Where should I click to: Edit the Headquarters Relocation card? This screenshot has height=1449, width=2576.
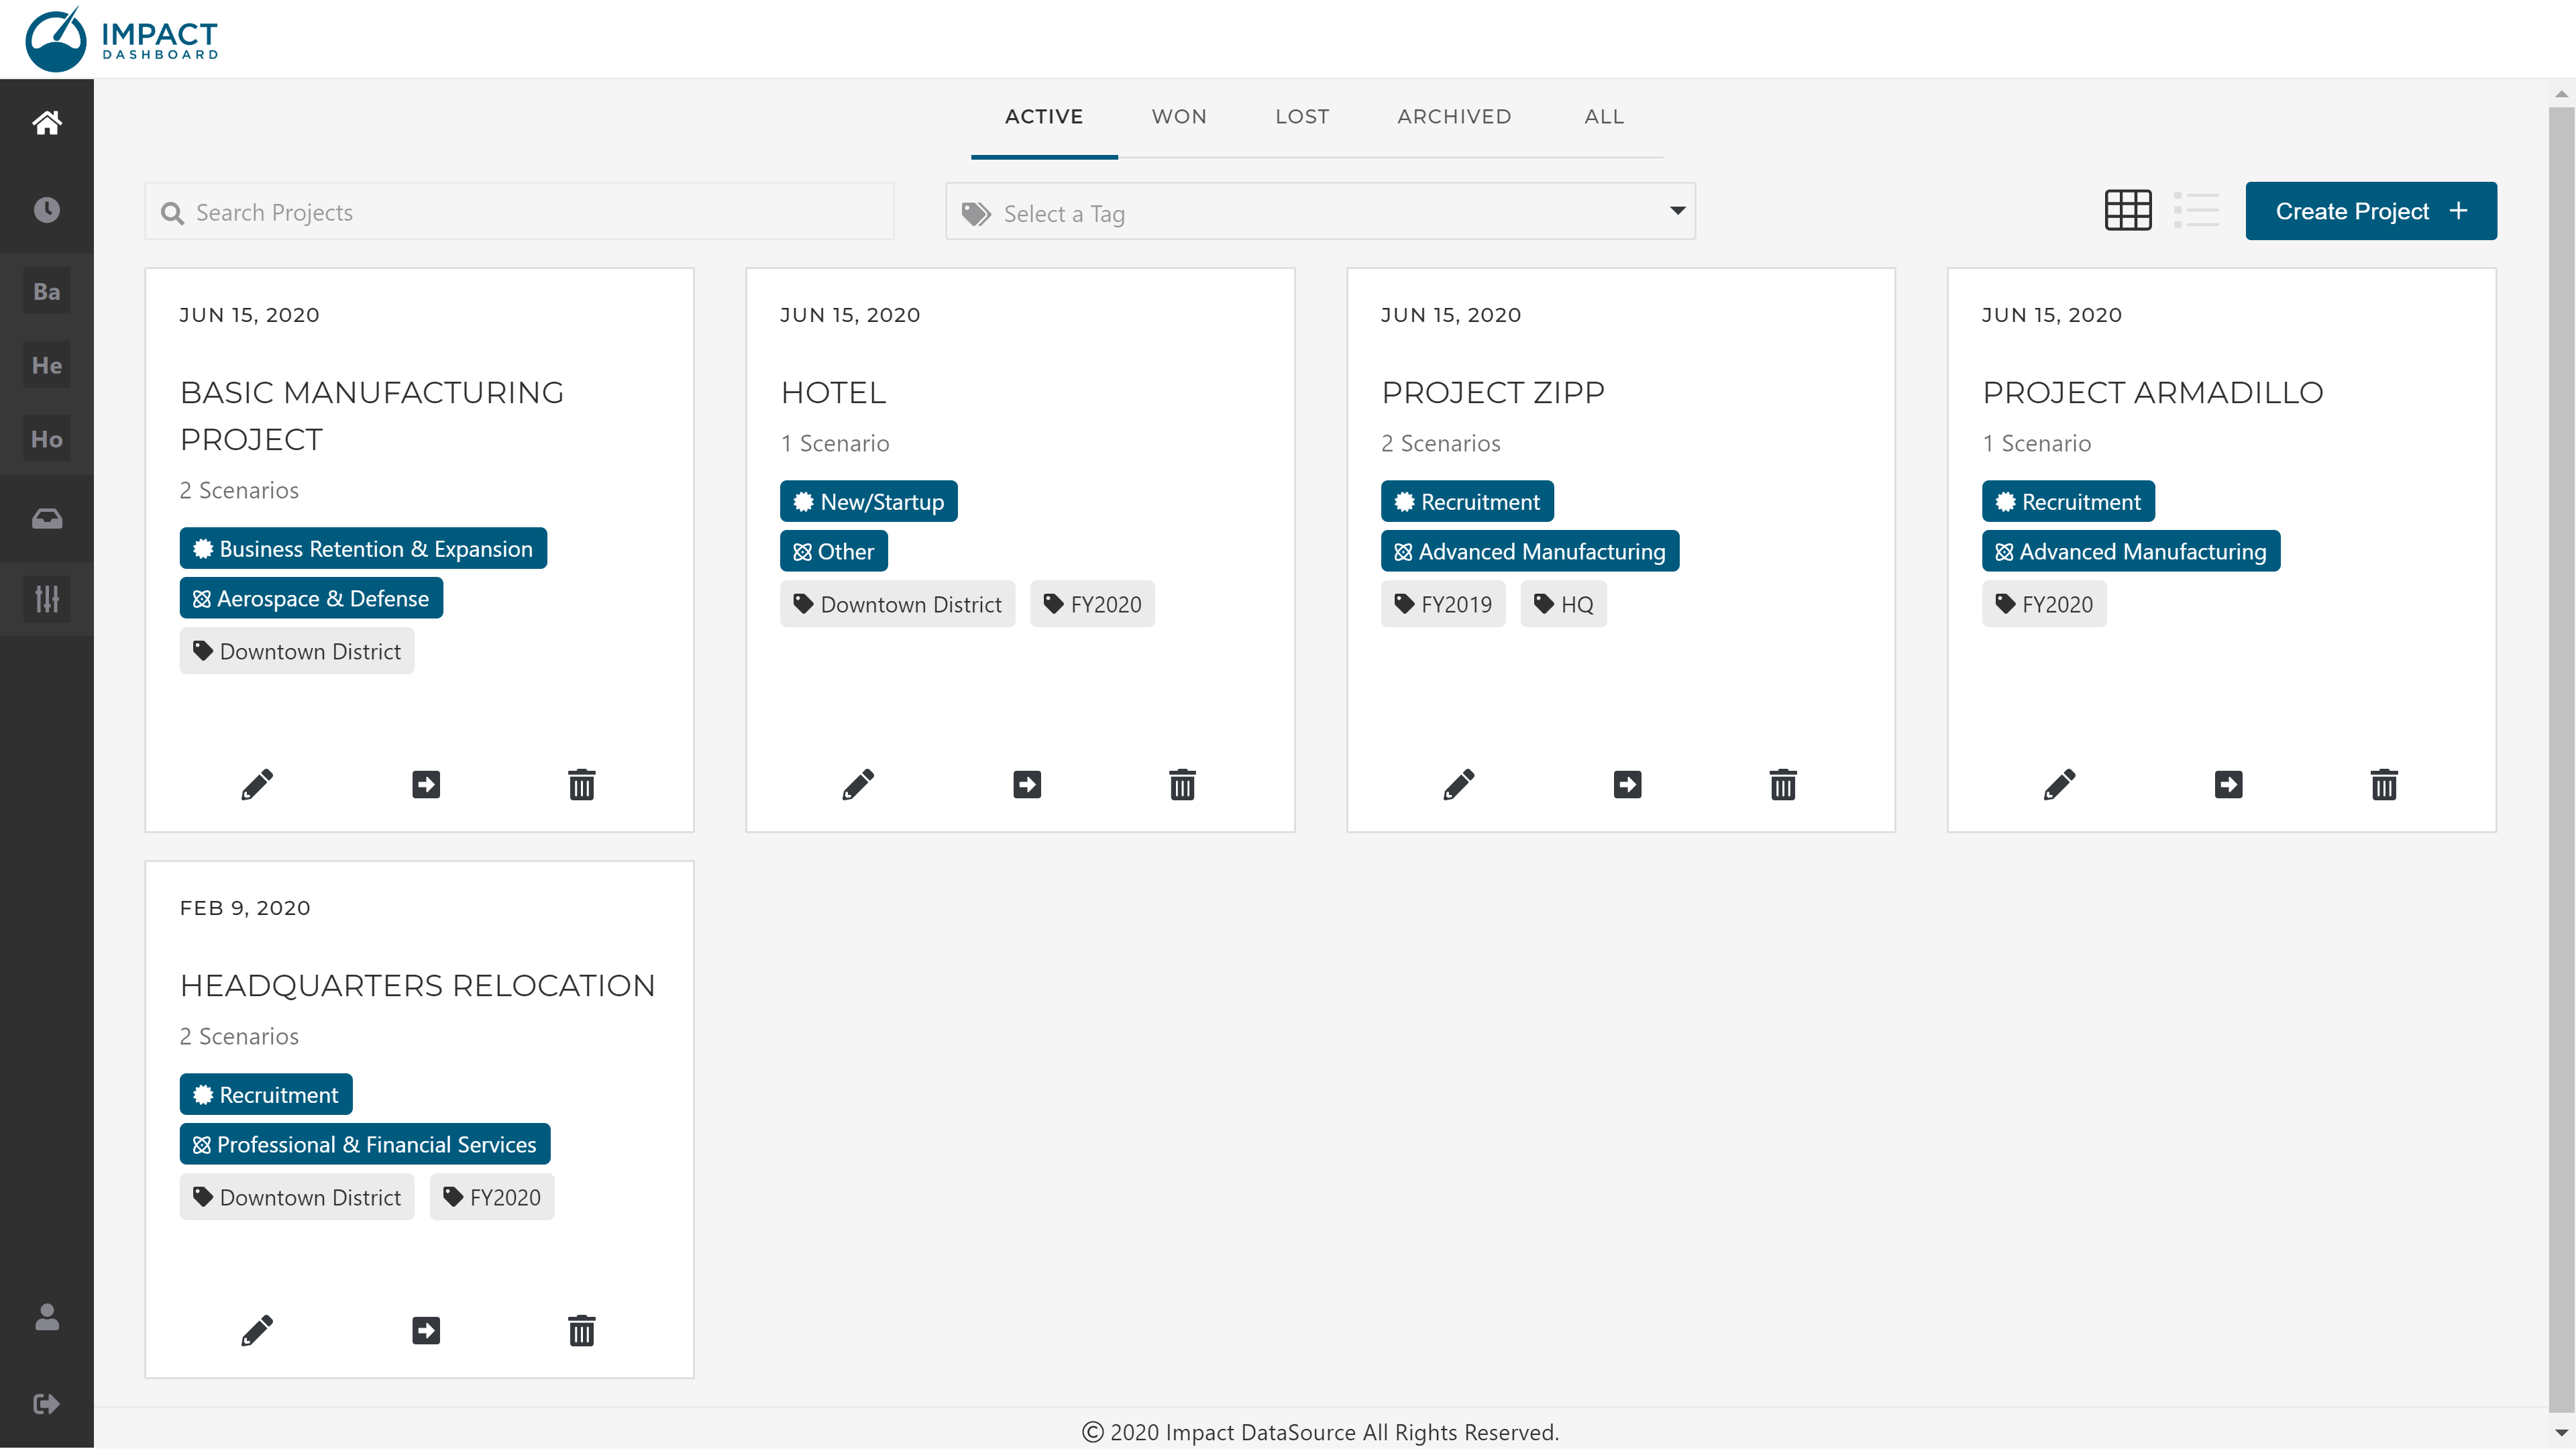(x=257, y=1331)
